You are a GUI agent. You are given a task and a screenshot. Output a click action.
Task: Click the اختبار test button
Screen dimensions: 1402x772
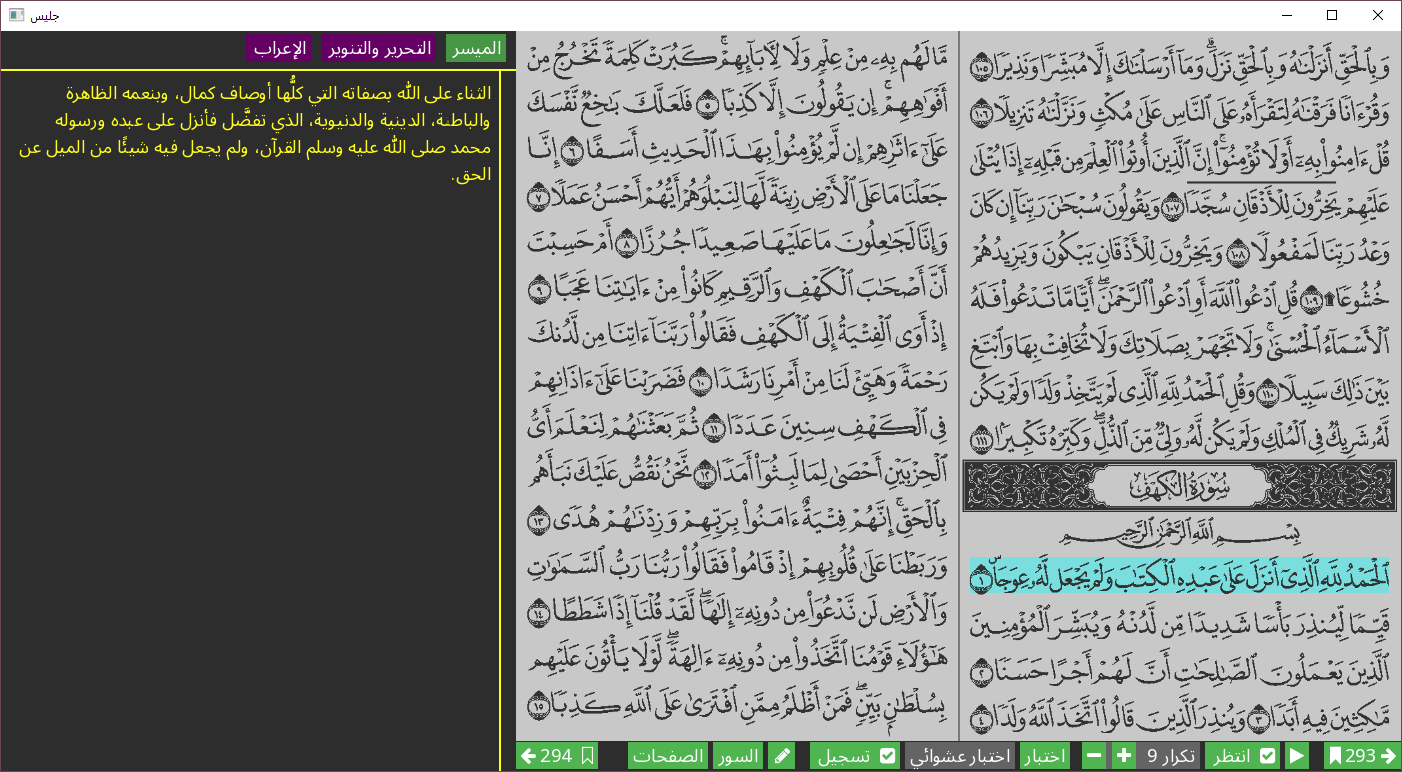pyautogui.click(x=1045, y=756)
